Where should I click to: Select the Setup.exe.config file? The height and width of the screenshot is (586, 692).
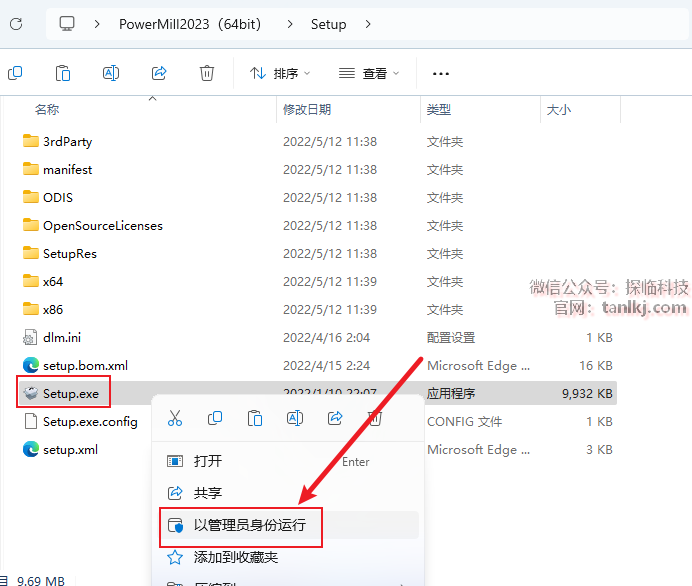click(x=90, y=422)
